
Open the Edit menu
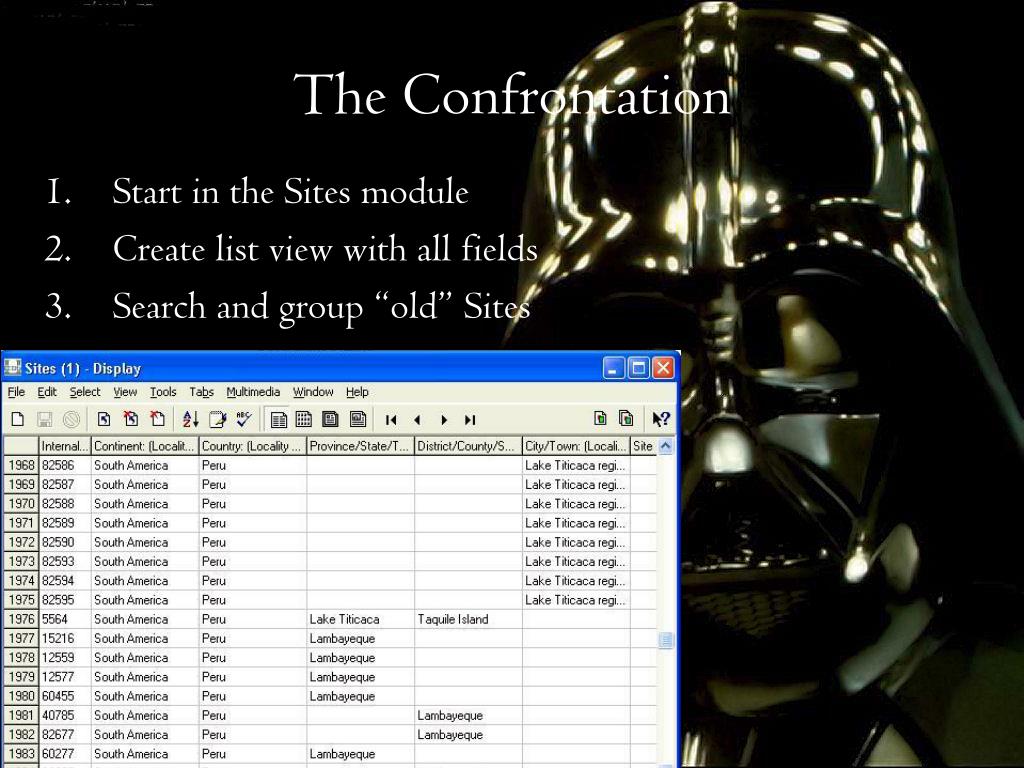[46, 392]
